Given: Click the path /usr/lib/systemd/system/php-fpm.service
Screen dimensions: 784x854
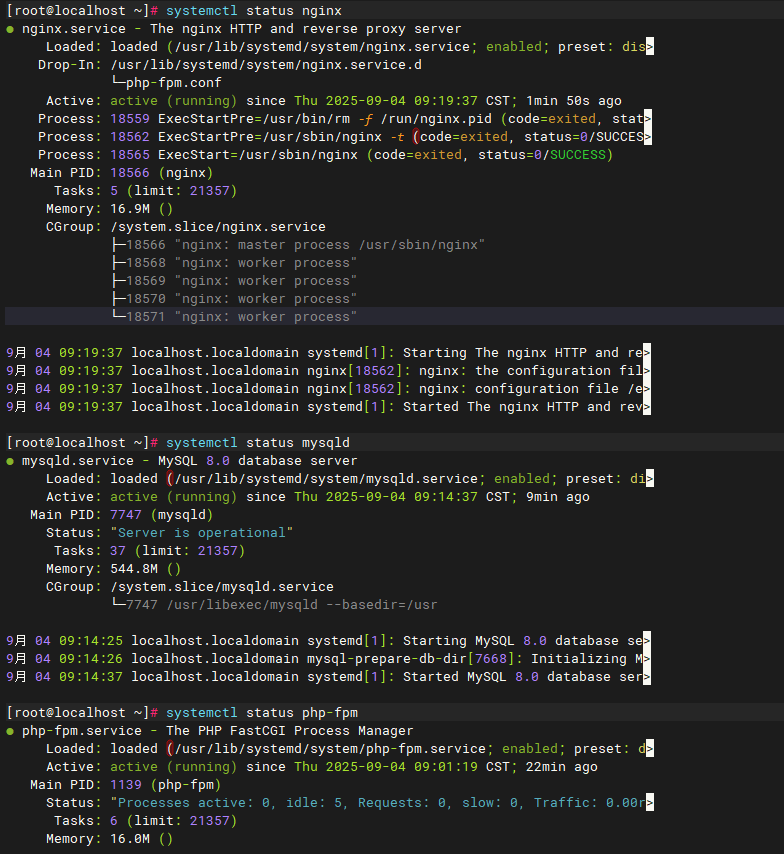Looking at the screenshot, I should point(330,749).
